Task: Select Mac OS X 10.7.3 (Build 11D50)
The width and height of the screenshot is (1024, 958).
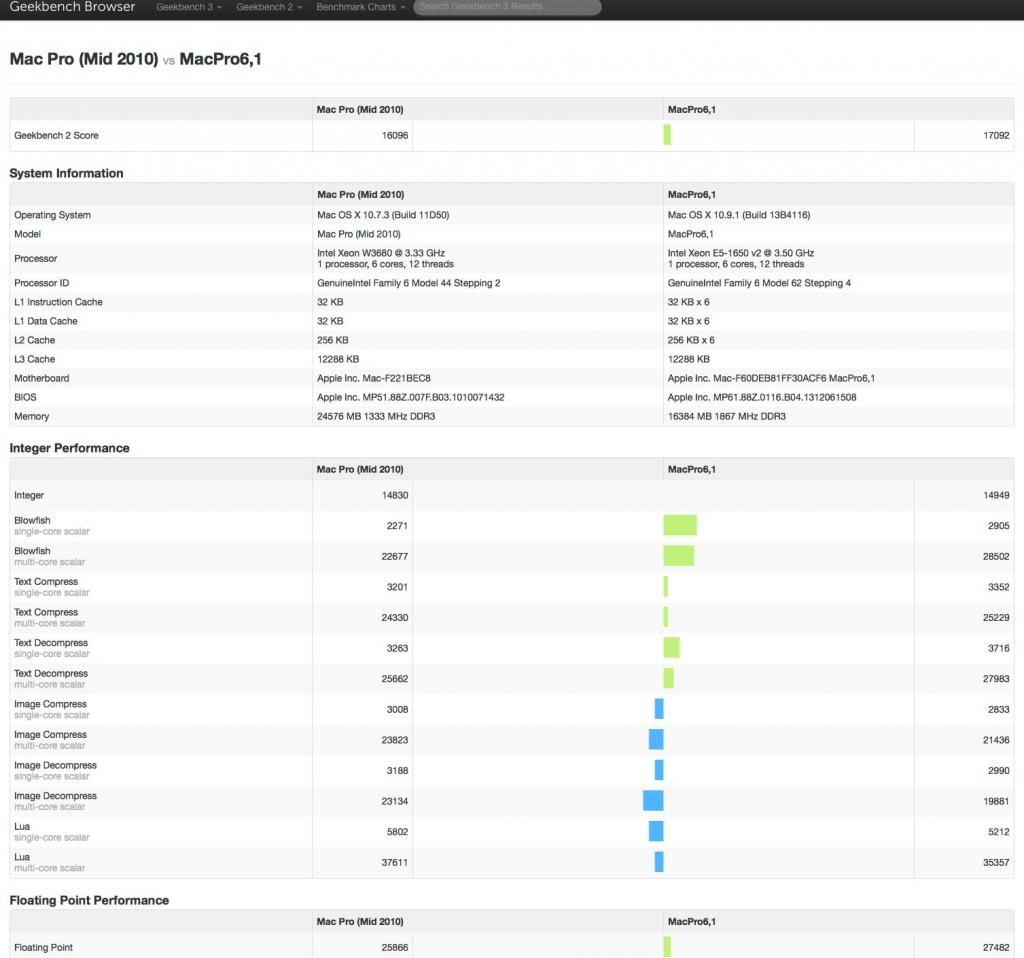Action: point(383,215)
